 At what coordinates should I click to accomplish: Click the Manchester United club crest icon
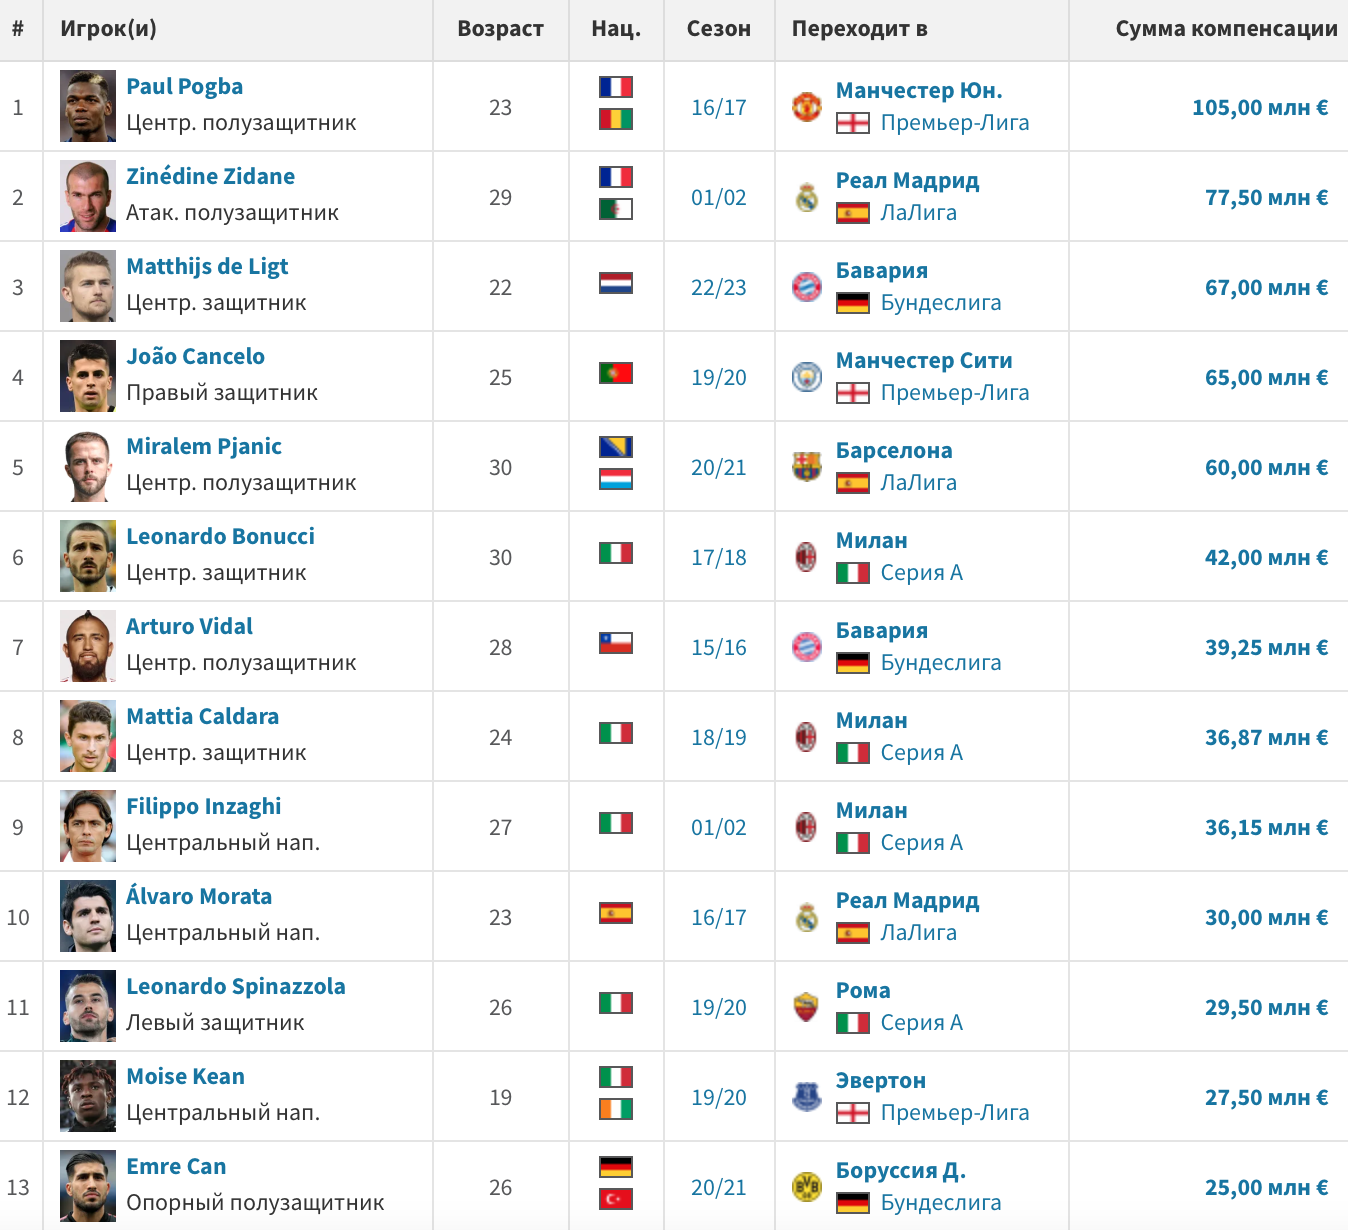click(x=806, y=107)
